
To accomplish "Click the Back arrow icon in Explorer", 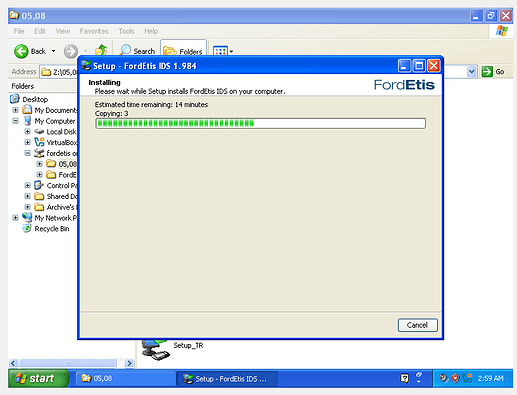I will point(21,51).
